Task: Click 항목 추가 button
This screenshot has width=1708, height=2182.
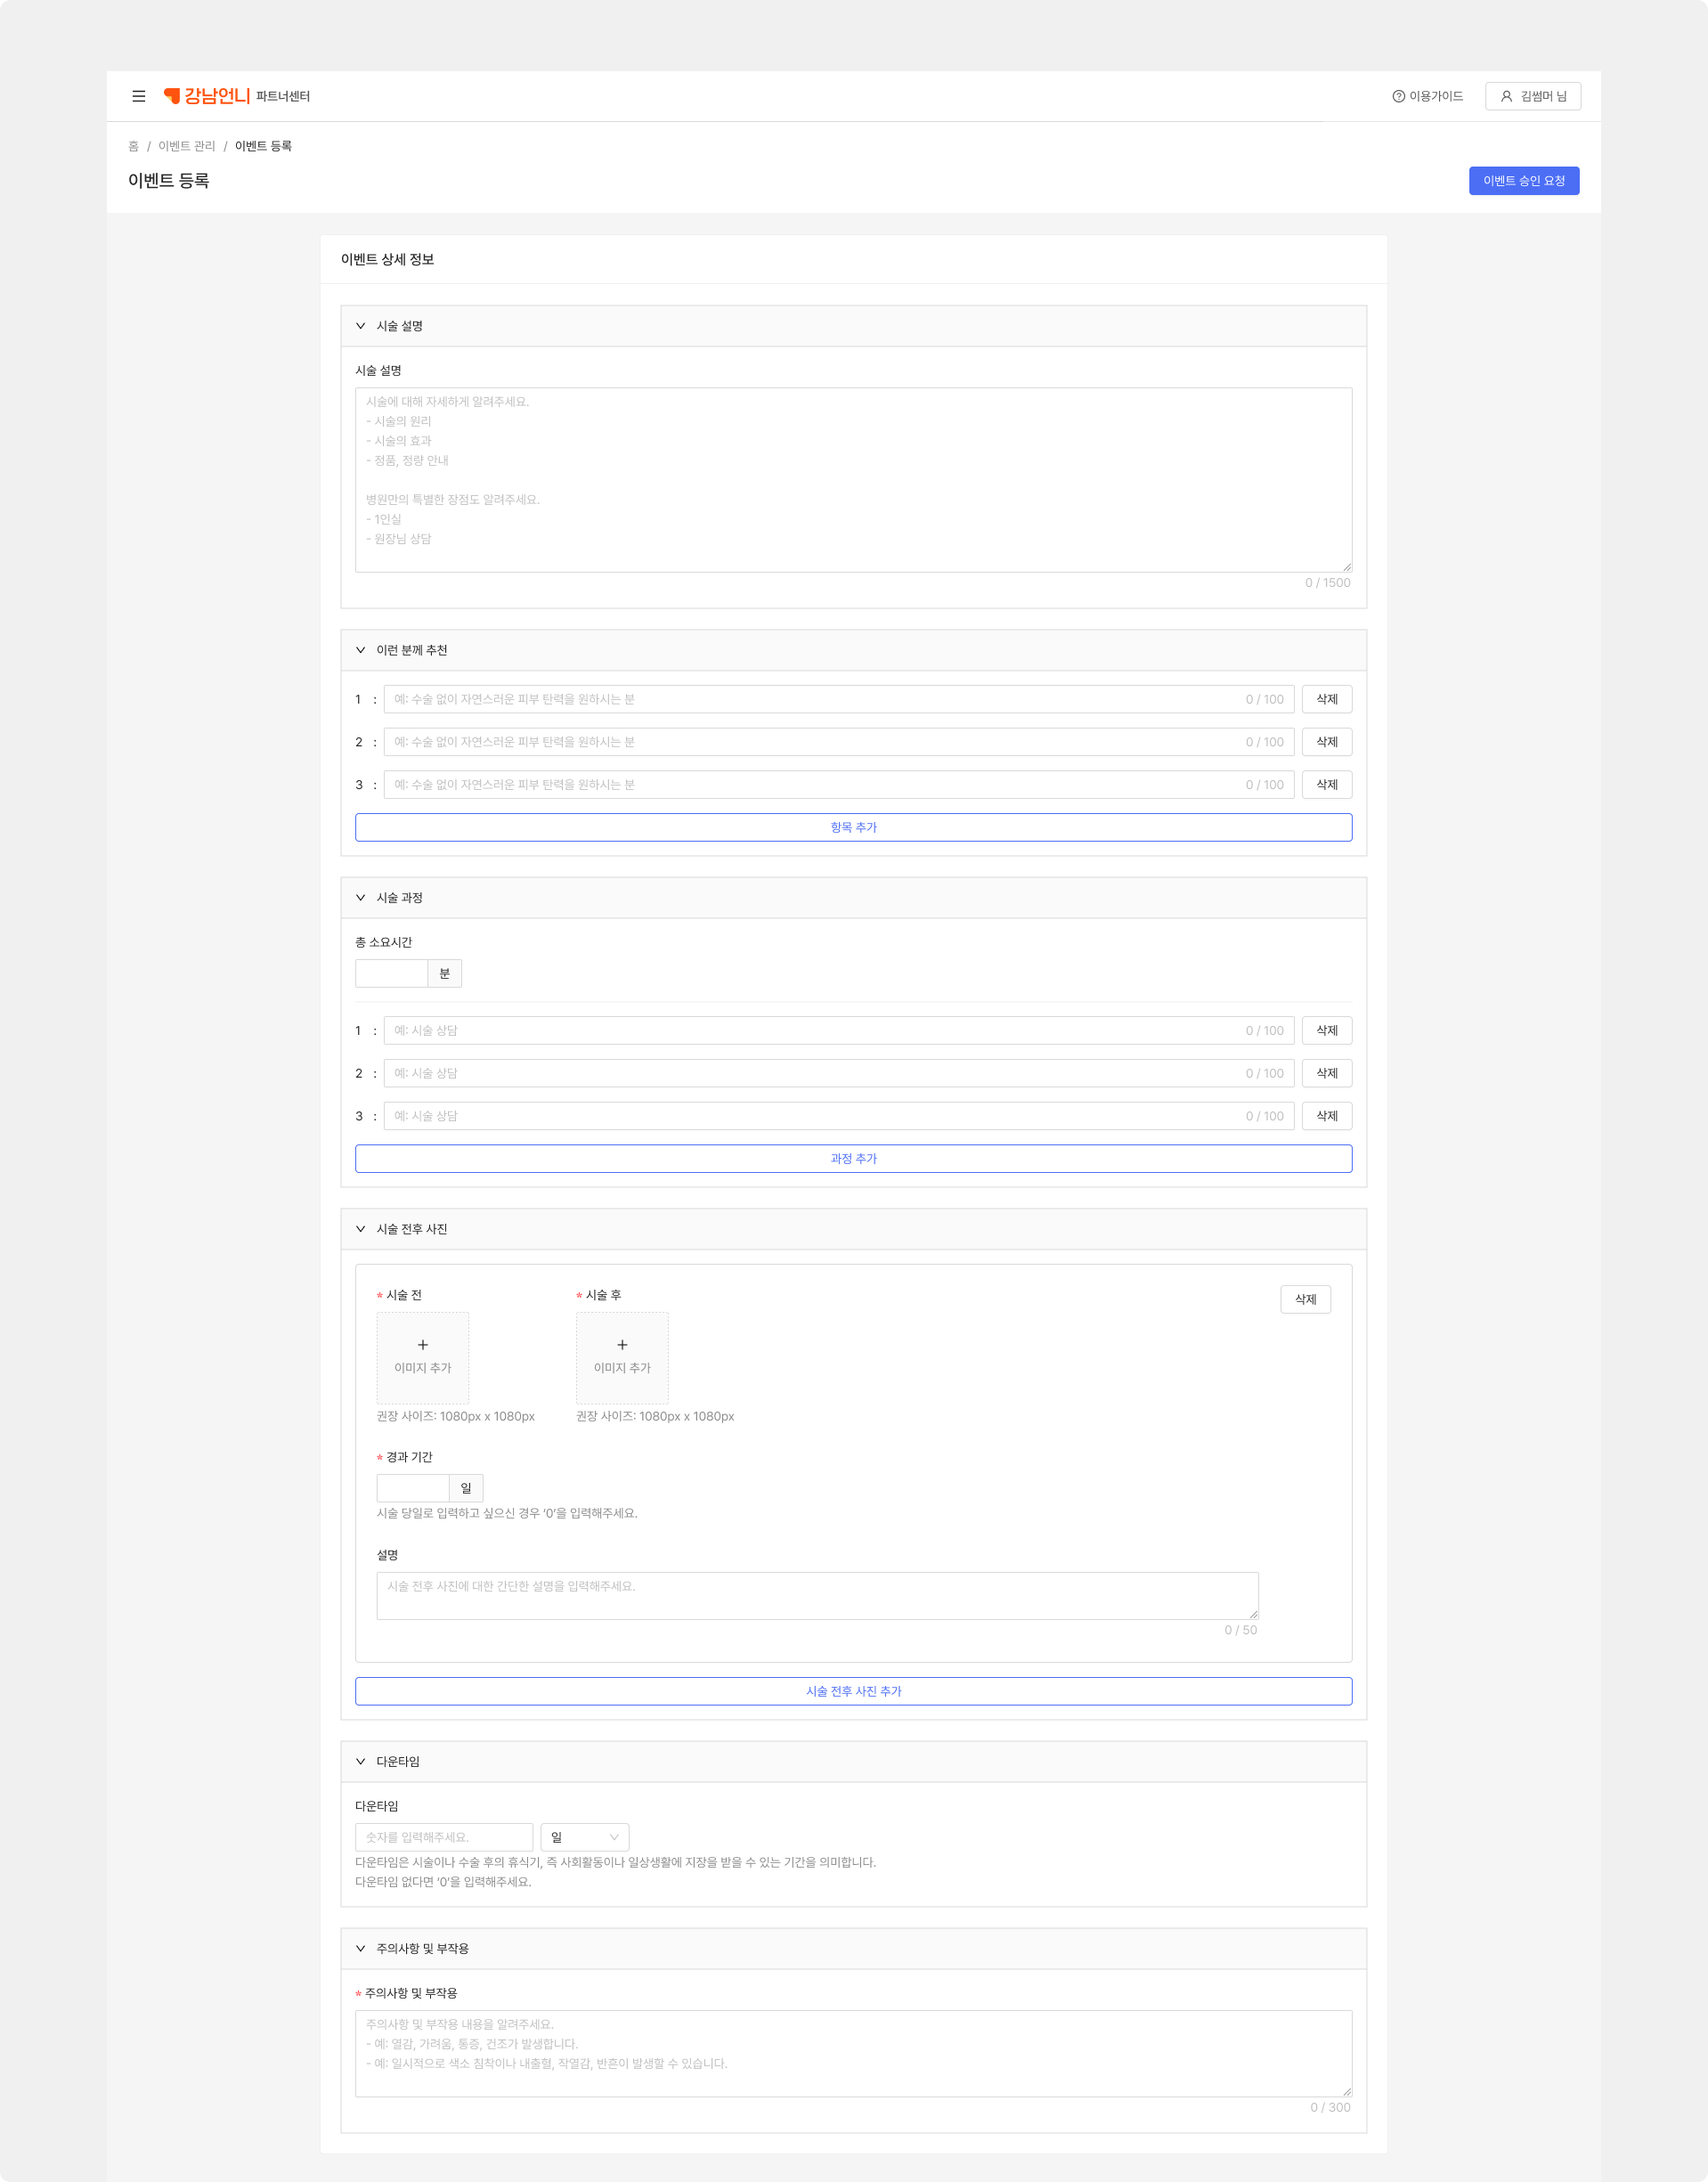Action: (x=853, y=827)
